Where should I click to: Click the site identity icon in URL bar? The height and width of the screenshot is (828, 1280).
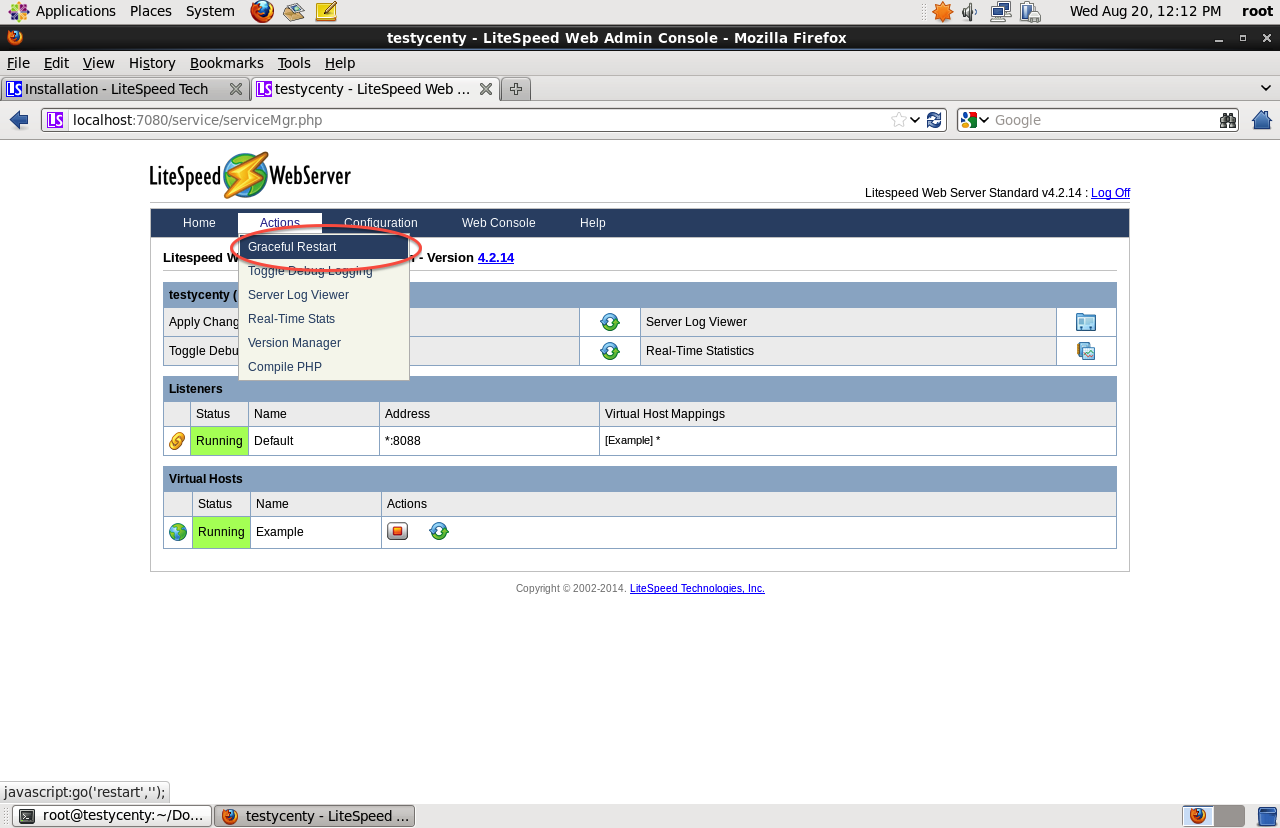coord(55,120)
